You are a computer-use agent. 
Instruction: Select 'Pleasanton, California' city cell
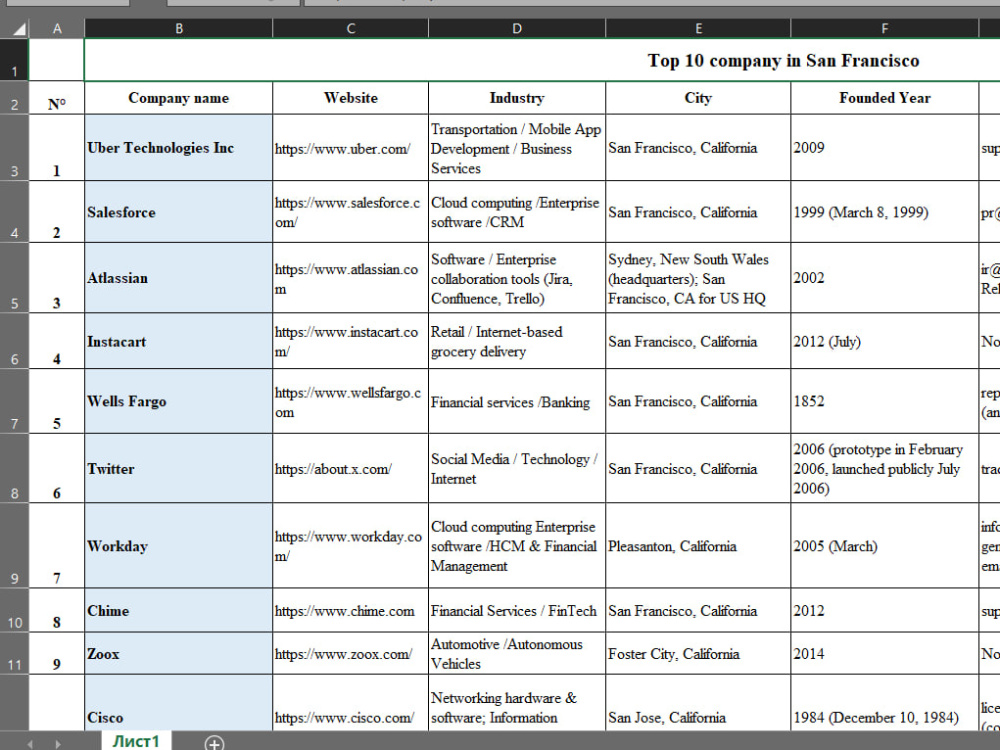pyautogui.click(x=698, y=545)
